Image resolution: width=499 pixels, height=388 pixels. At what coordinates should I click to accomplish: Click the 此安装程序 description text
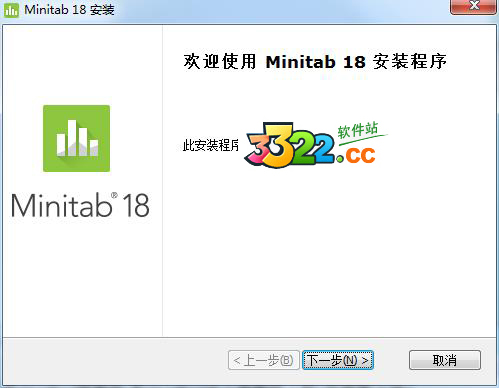coord(211,145)
